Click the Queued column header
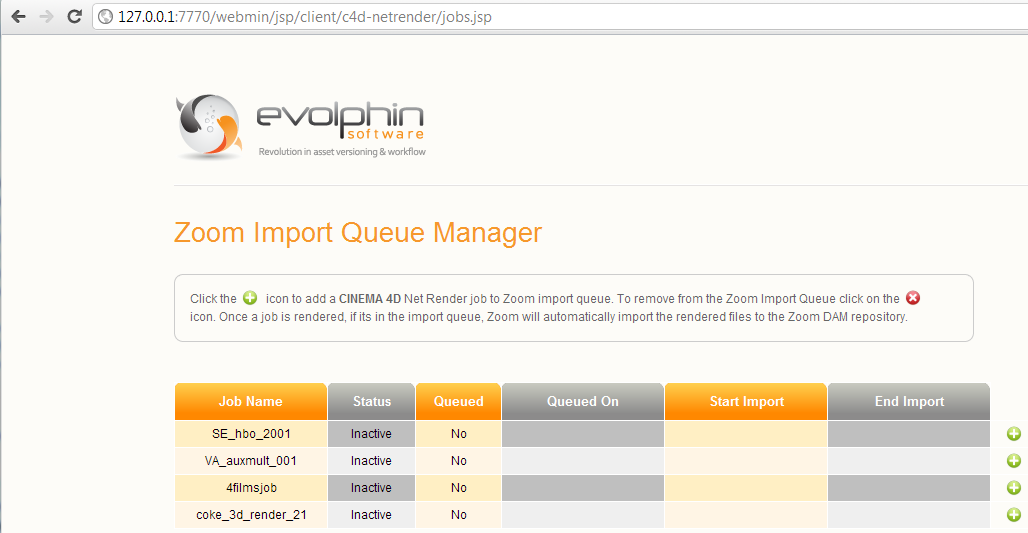Screen dimensions: 1028x533 coord(458,401)
